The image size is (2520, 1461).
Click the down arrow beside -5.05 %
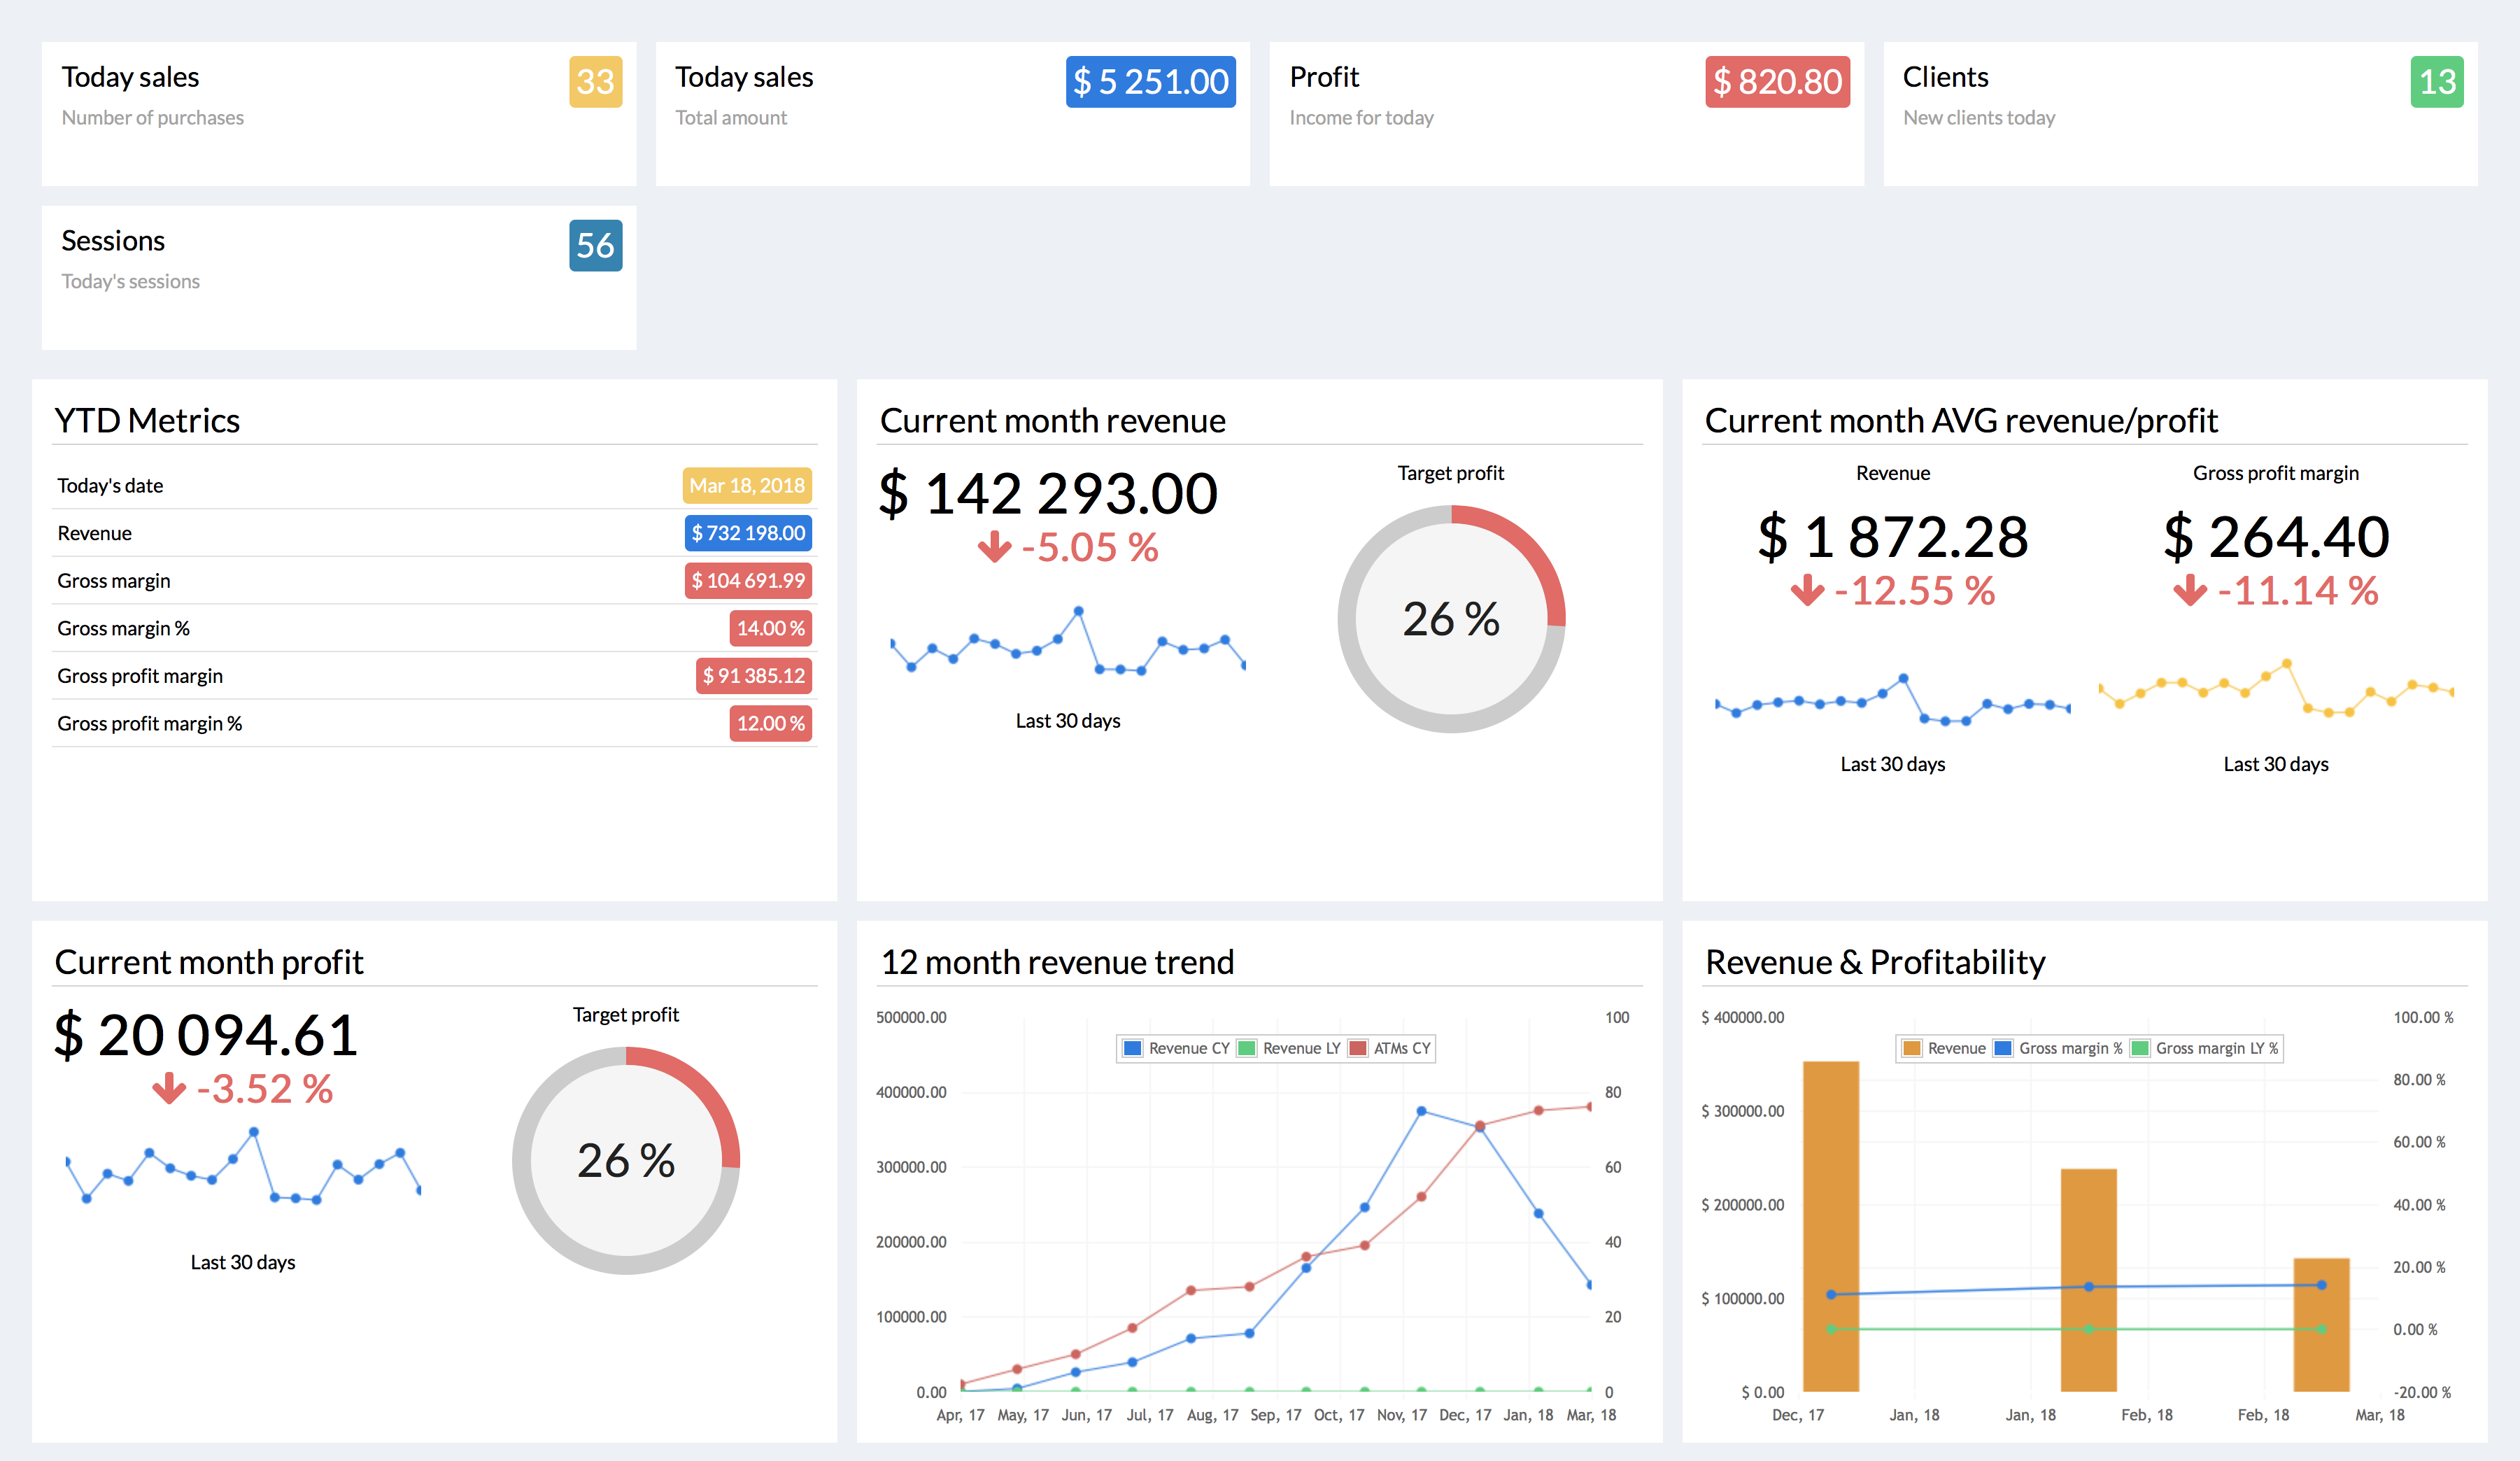tap(994, 547)
